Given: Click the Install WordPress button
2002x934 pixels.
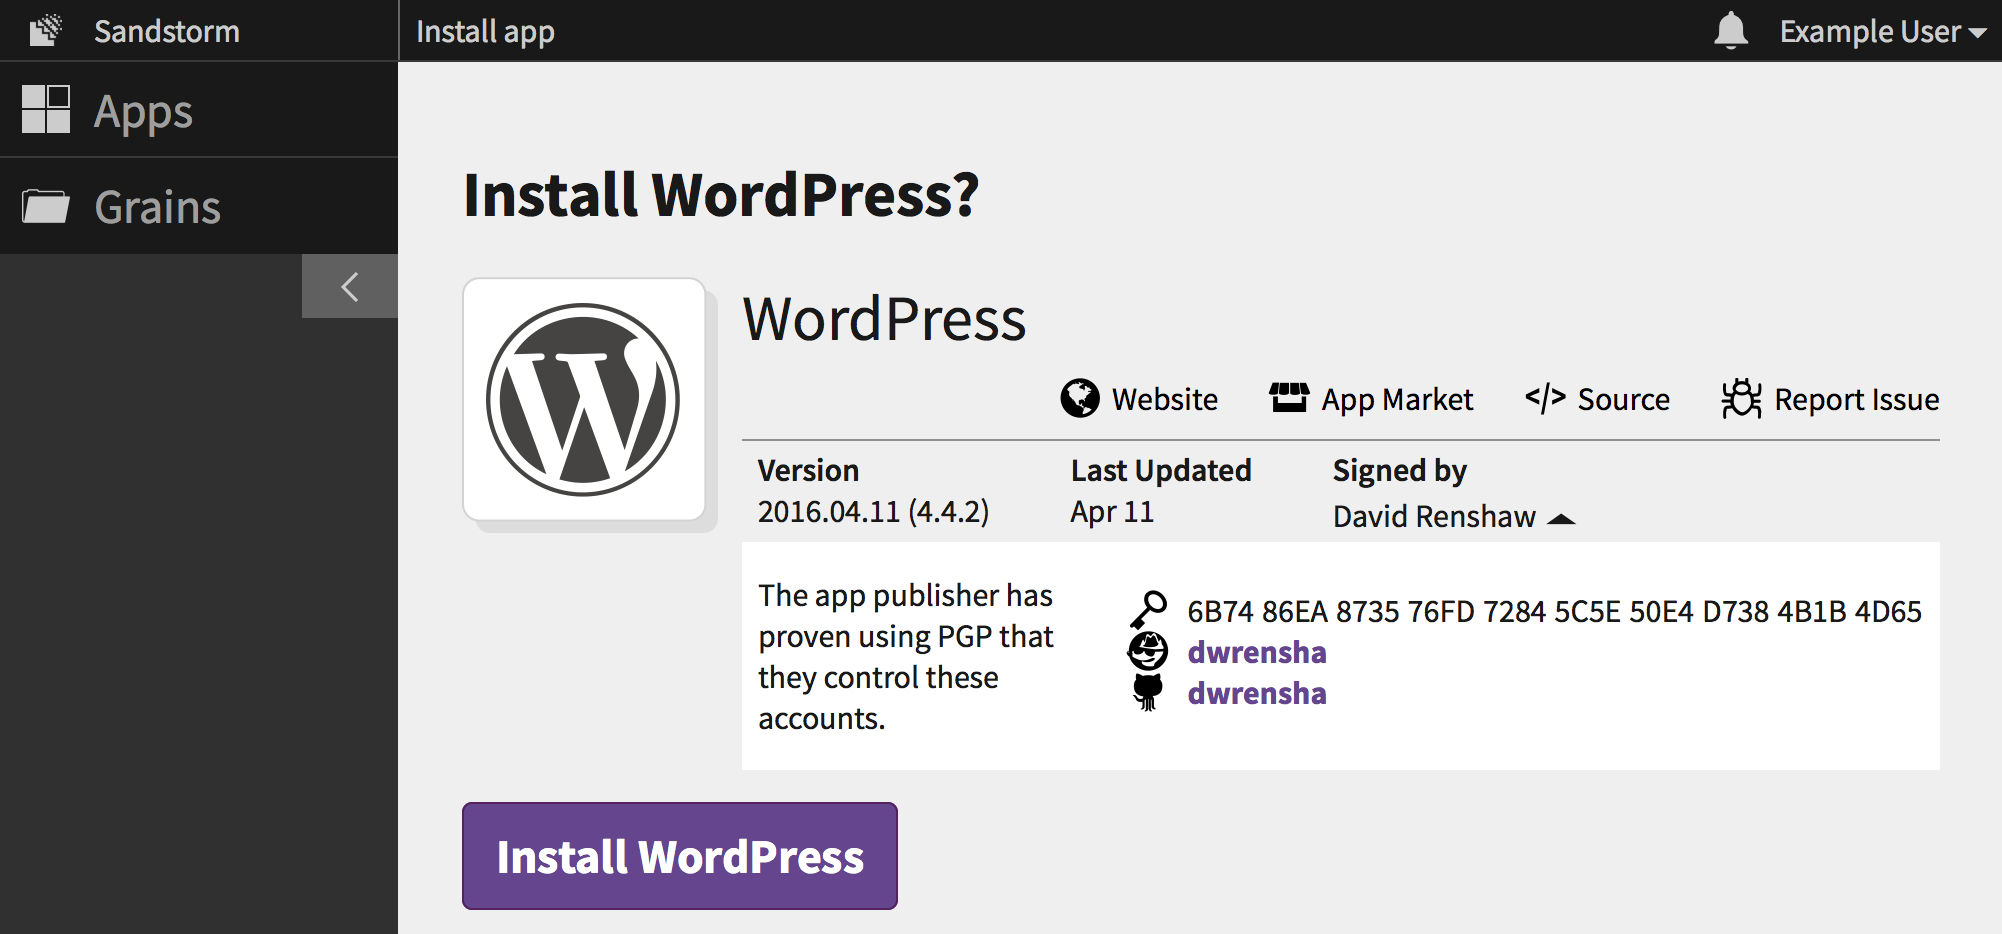Looking at the screenshot, I should (x=680, y=856).
